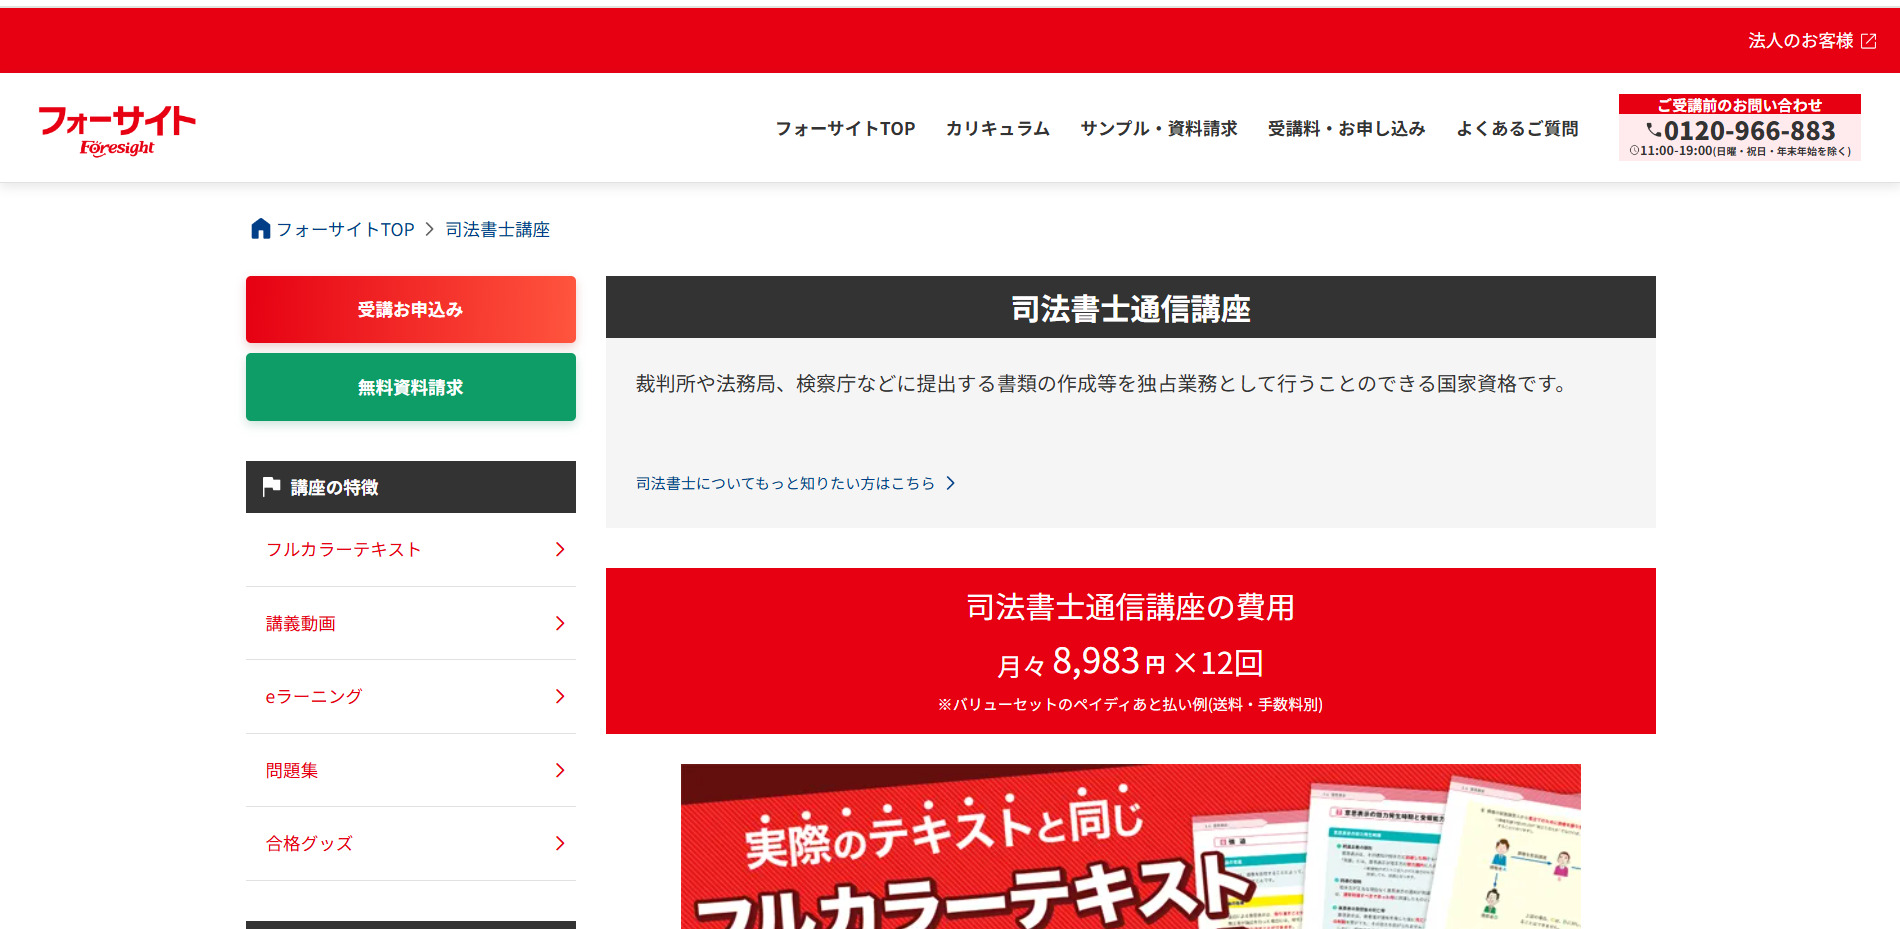Select サンプル・資料請求 in navigation
Image resolution: width=1900 pixels, height=929 pixels.
click(1159, 129)
